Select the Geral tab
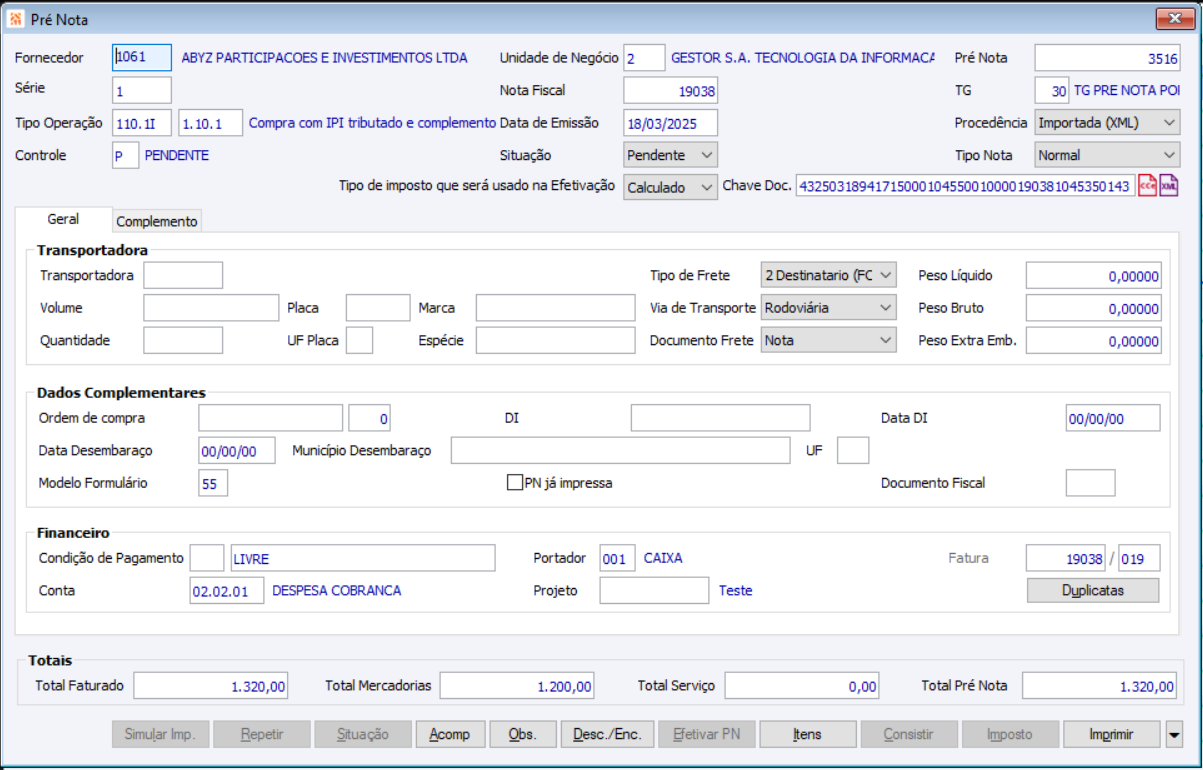 [63, 219]
